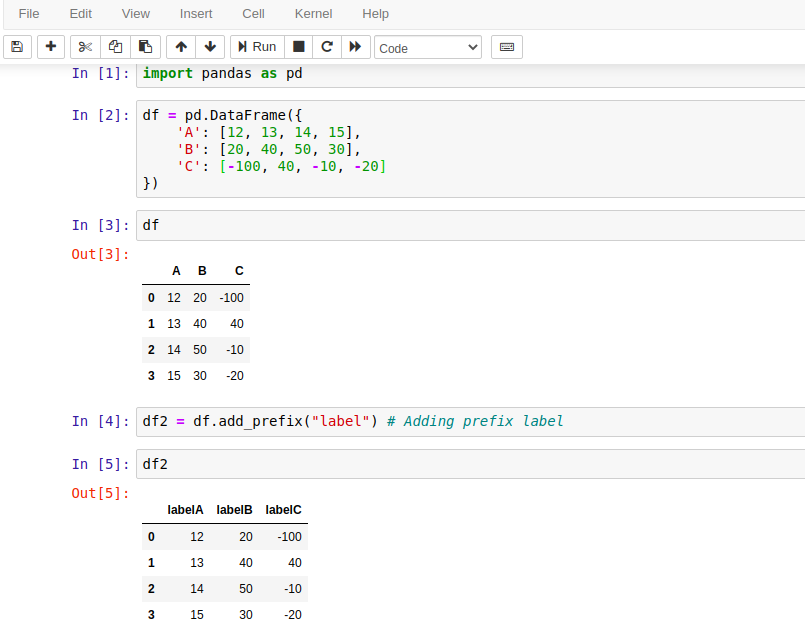Click the In [4]: prompt label
The height and width of the screenshot is (623, 805).
coord(101,421)
